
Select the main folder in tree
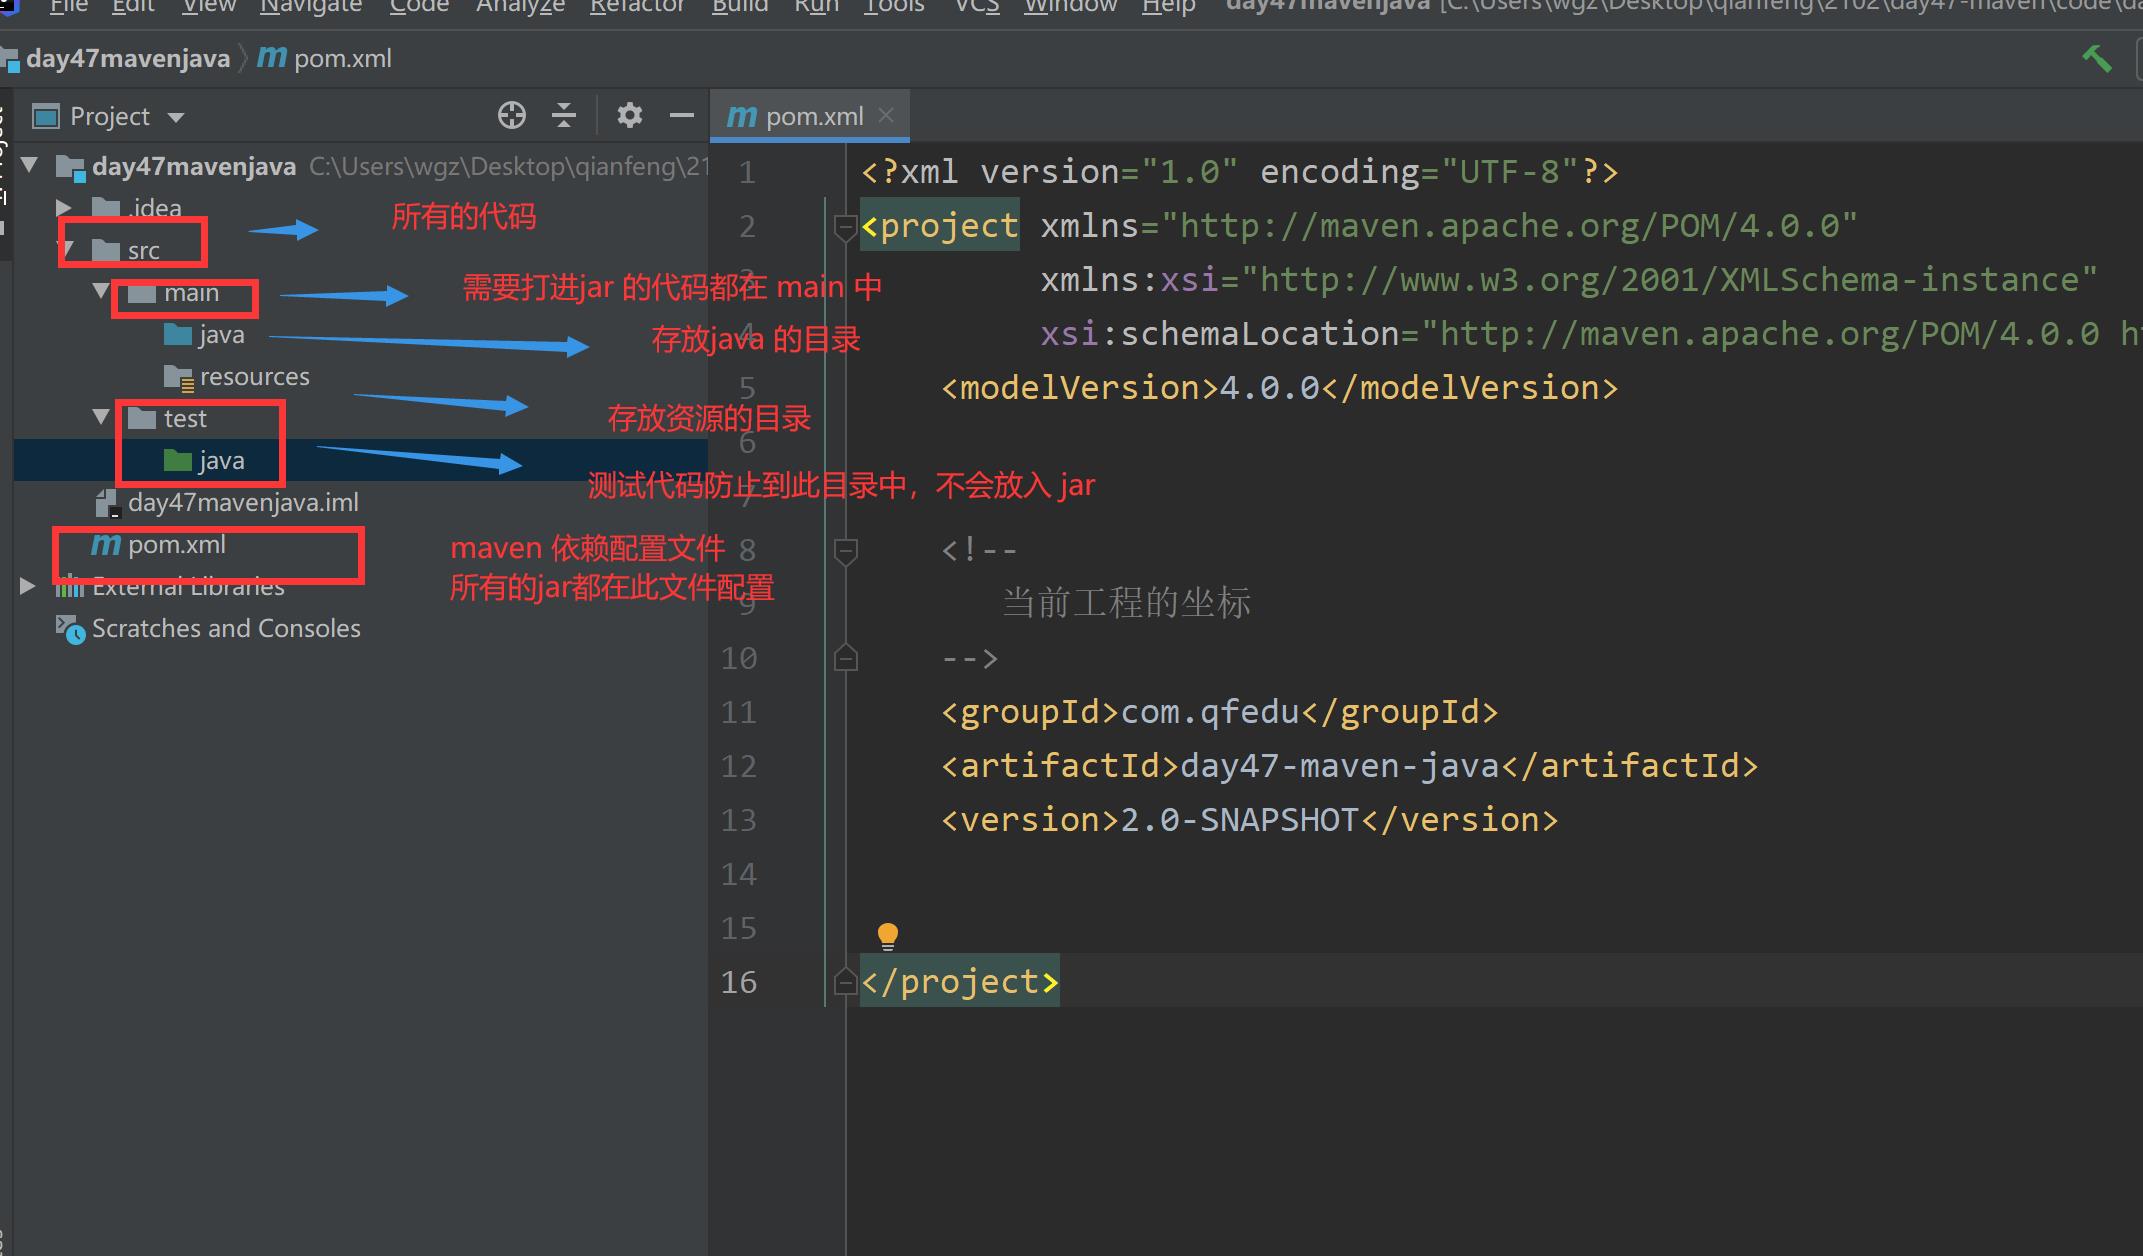[191, 293]
